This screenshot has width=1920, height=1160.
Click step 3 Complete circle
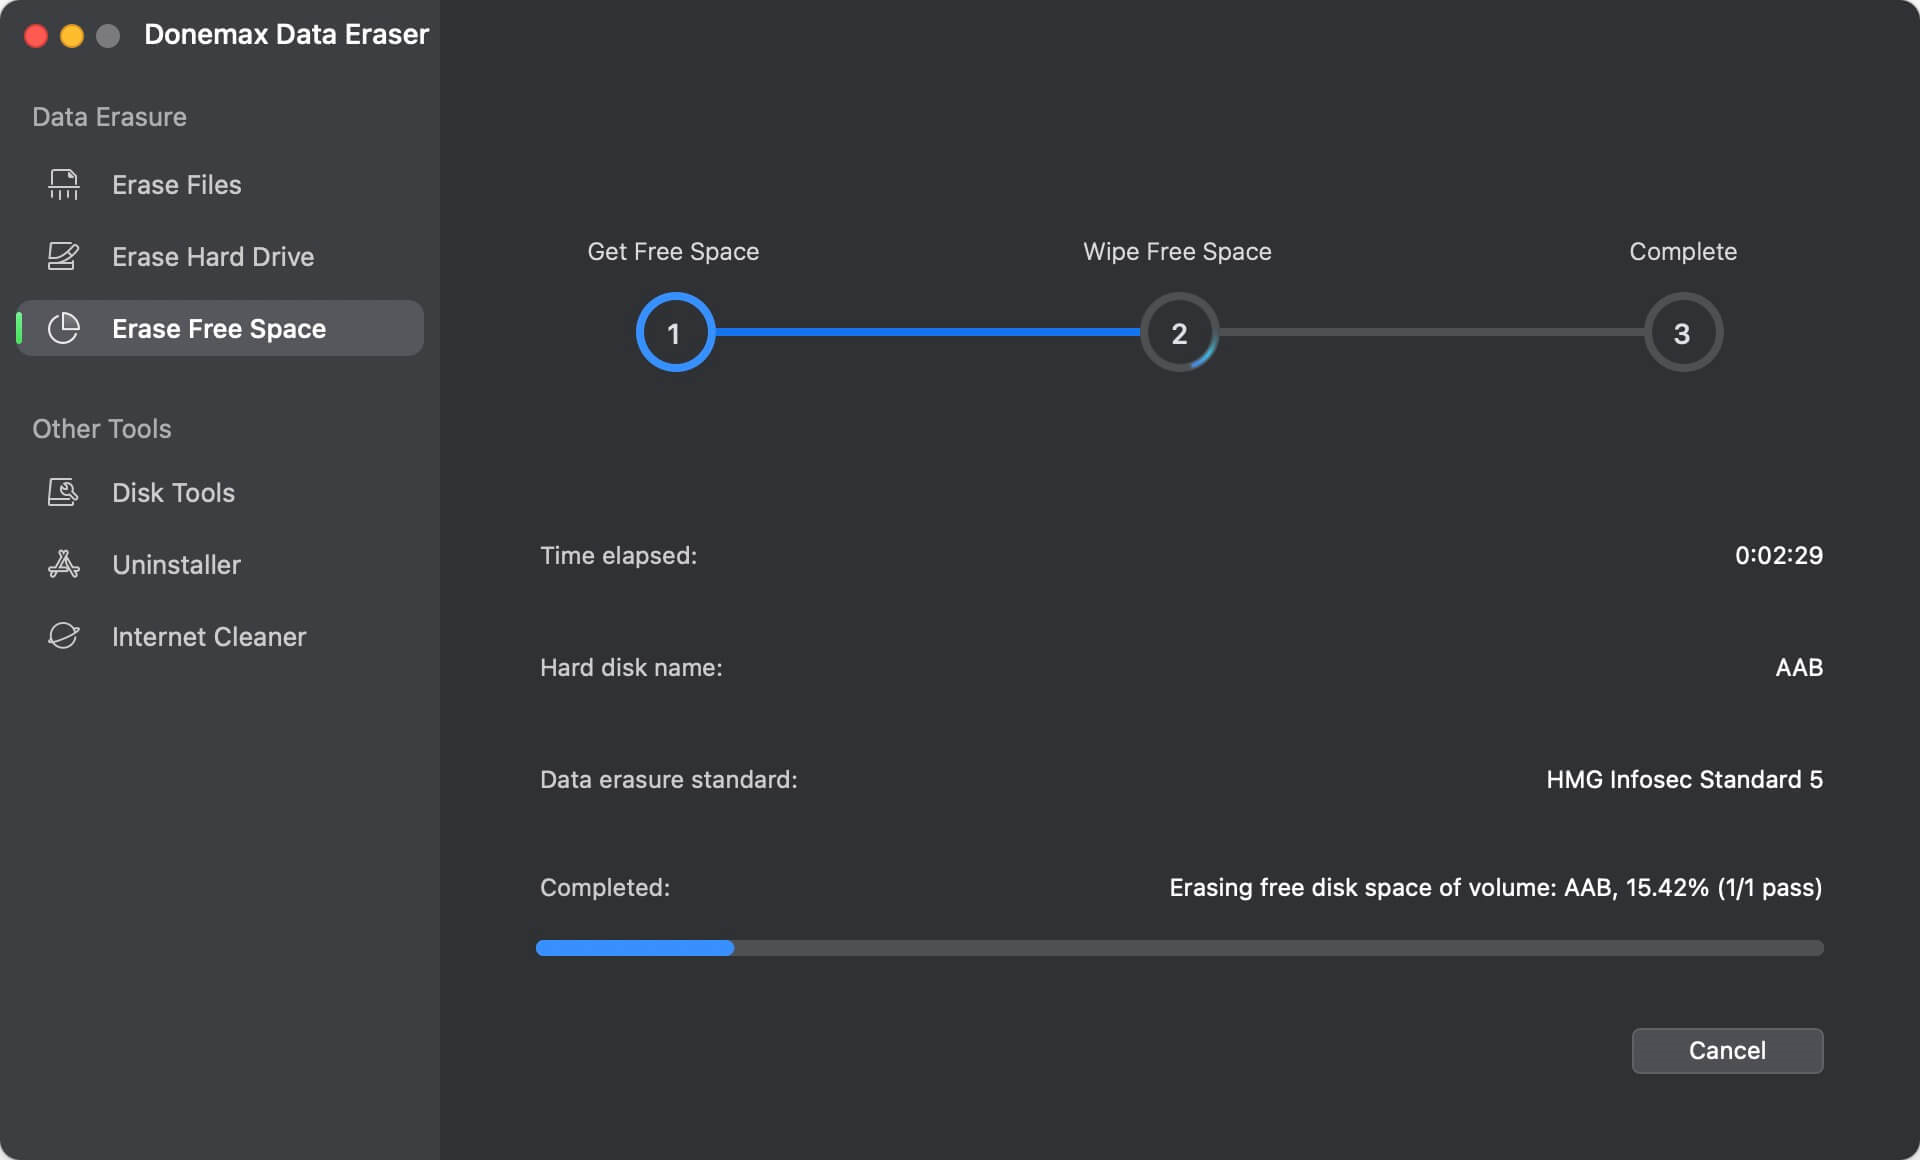[x=1683, y=332]
